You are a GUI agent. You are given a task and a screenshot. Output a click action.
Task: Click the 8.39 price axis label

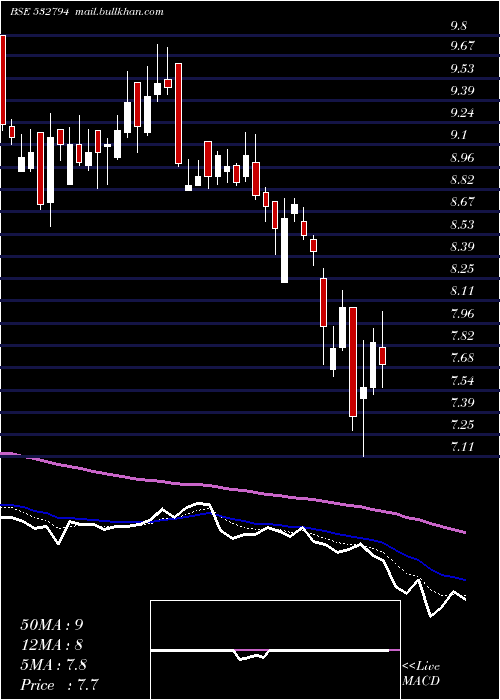(462, 246)
